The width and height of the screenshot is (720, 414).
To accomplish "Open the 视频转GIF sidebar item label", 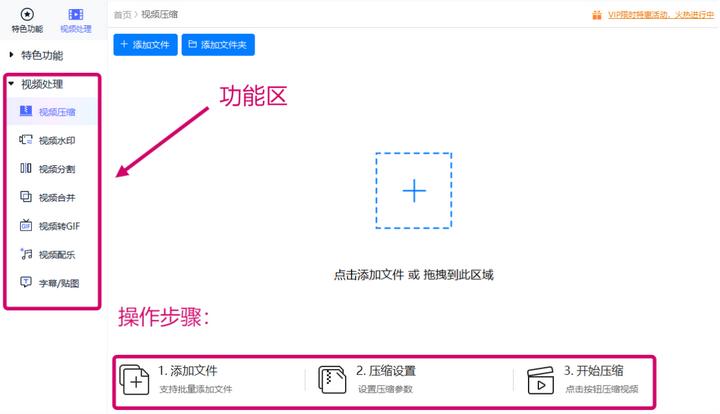I will pos(59,226).
